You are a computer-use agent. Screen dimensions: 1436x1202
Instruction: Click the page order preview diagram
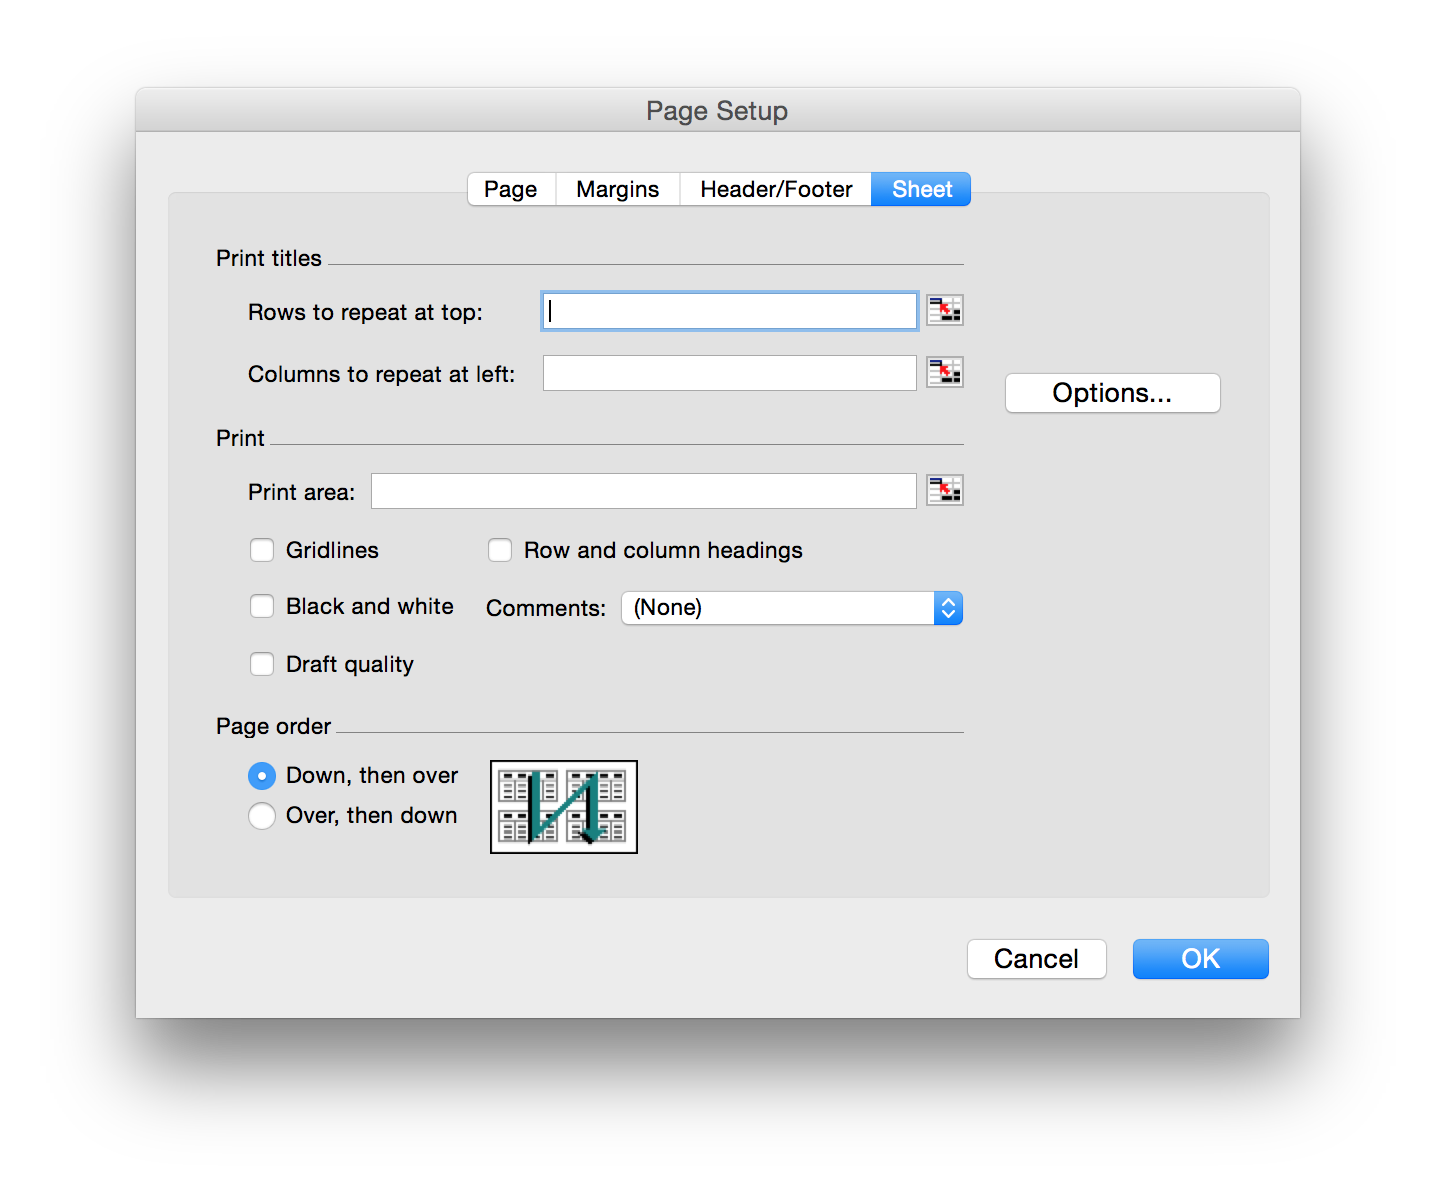564,807
